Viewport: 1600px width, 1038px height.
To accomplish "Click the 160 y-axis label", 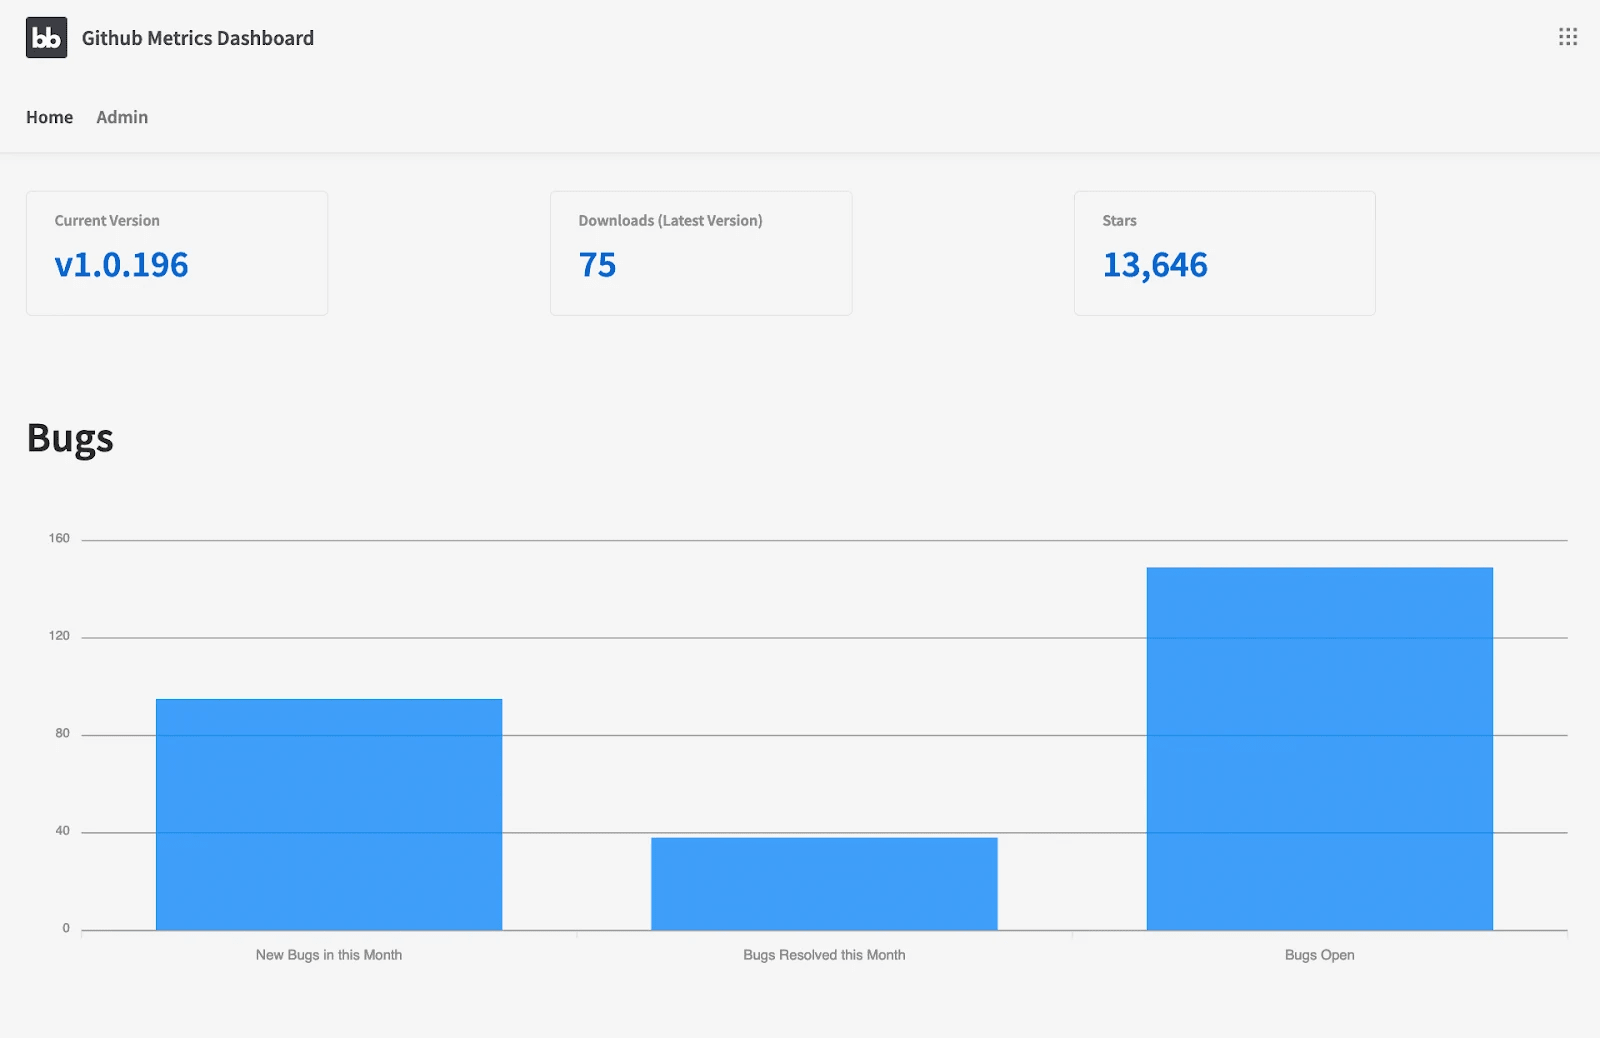I will click(59, 538).
